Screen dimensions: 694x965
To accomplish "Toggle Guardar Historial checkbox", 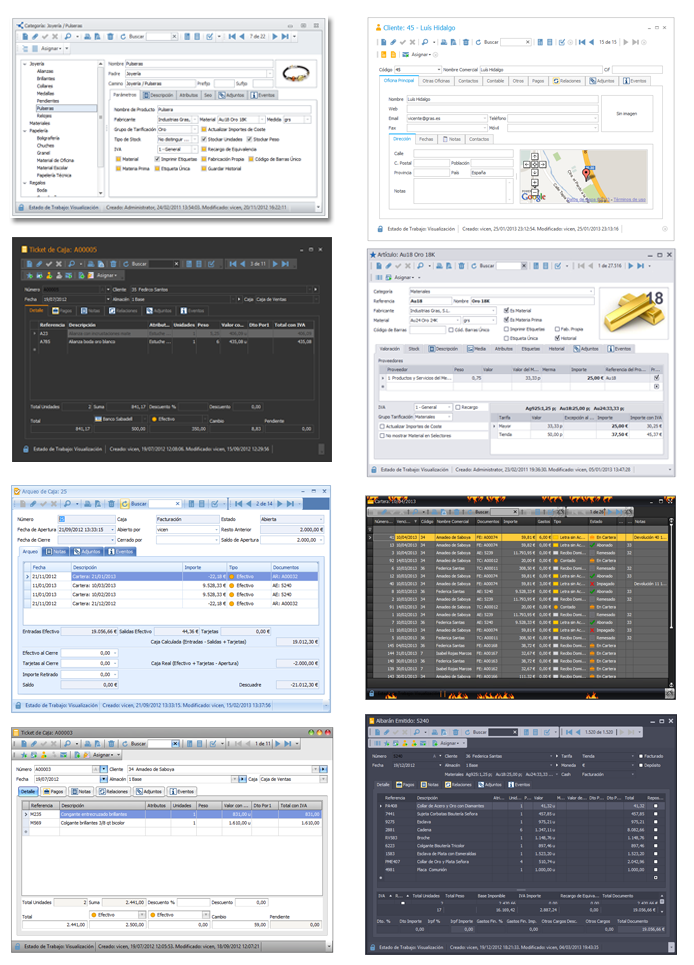I will pos(204,168).
